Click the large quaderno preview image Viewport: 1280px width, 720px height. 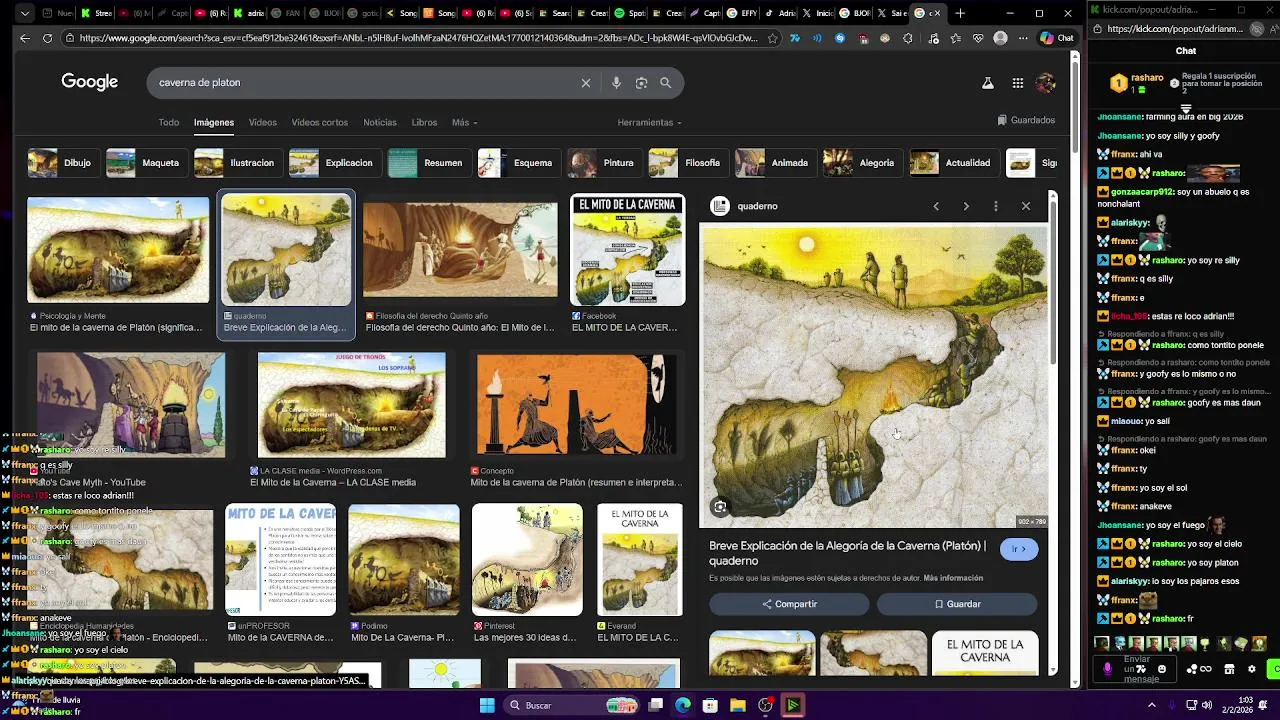874,375
